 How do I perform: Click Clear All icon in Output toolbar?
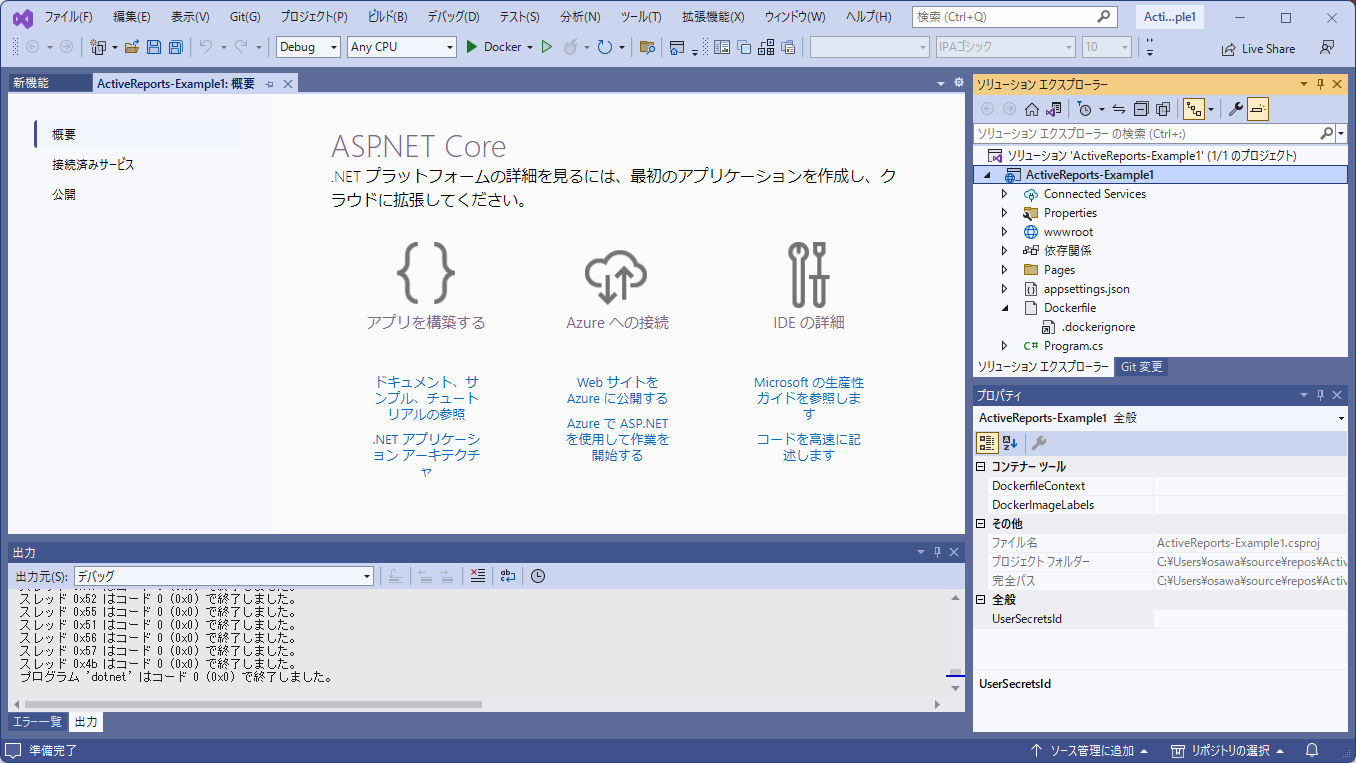tap(478, 576)
